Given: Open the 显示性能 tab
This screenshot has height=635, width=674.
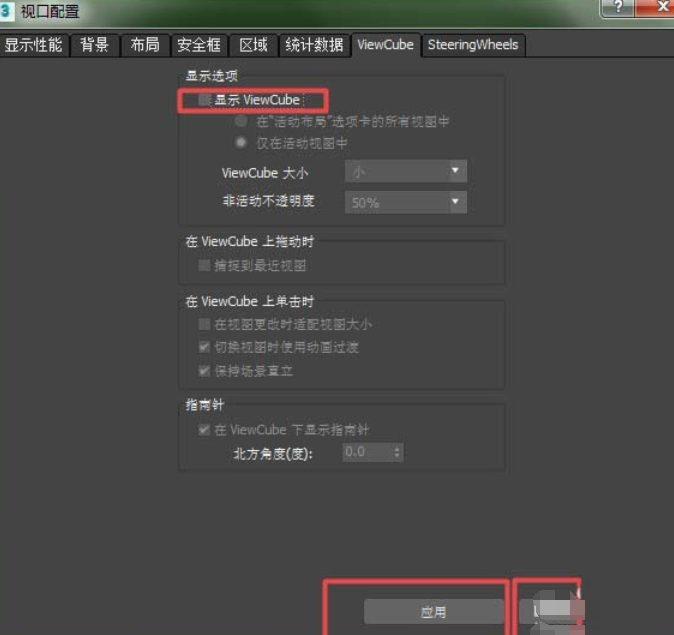Looking at the screenshot, I should [33, 45].
